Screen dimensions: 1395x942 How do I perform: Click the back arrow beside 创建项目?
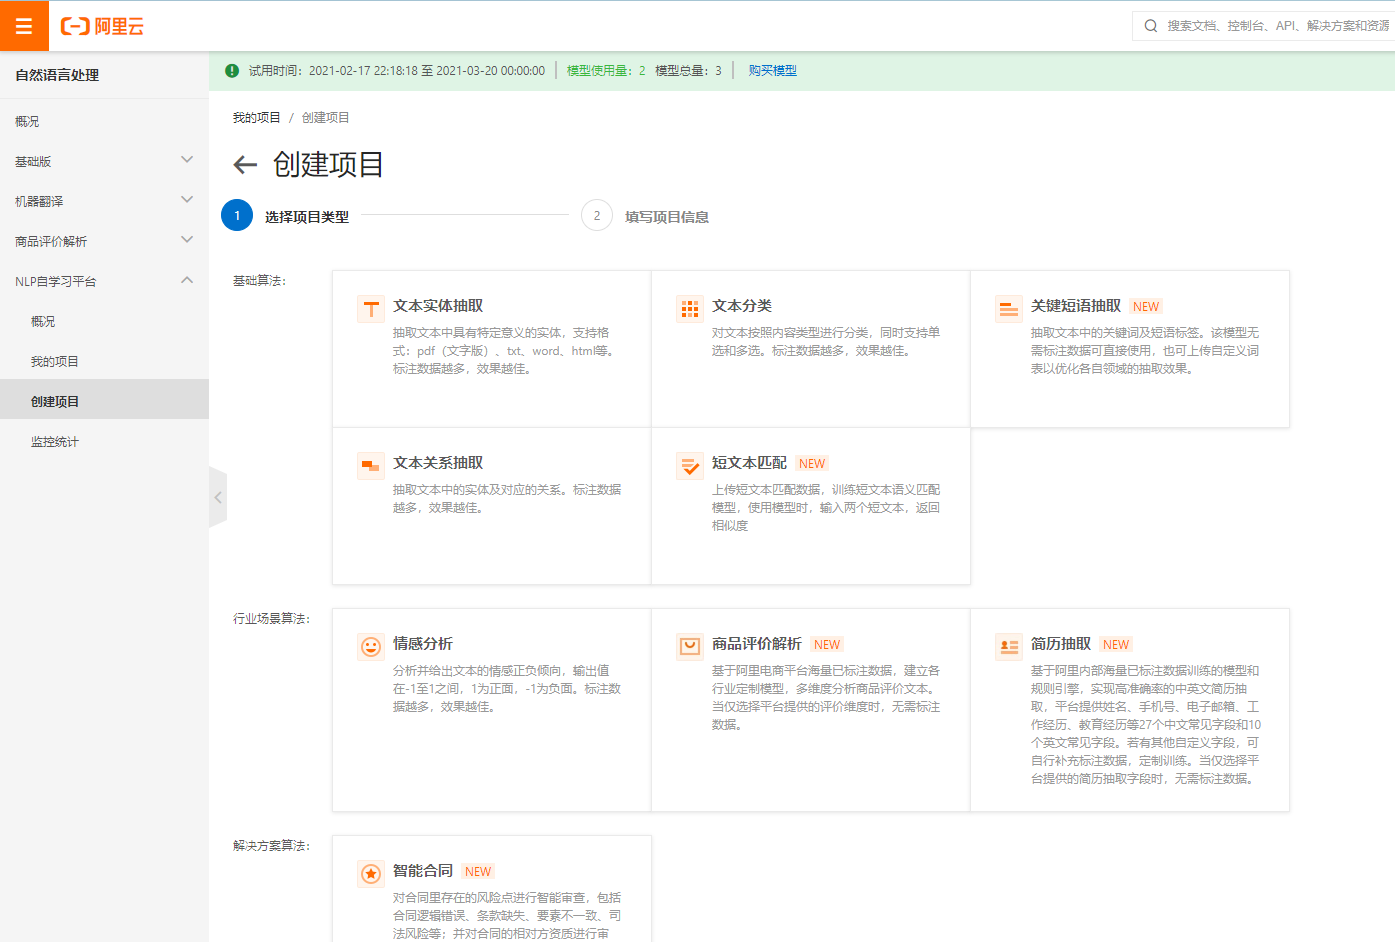[245, 165]
